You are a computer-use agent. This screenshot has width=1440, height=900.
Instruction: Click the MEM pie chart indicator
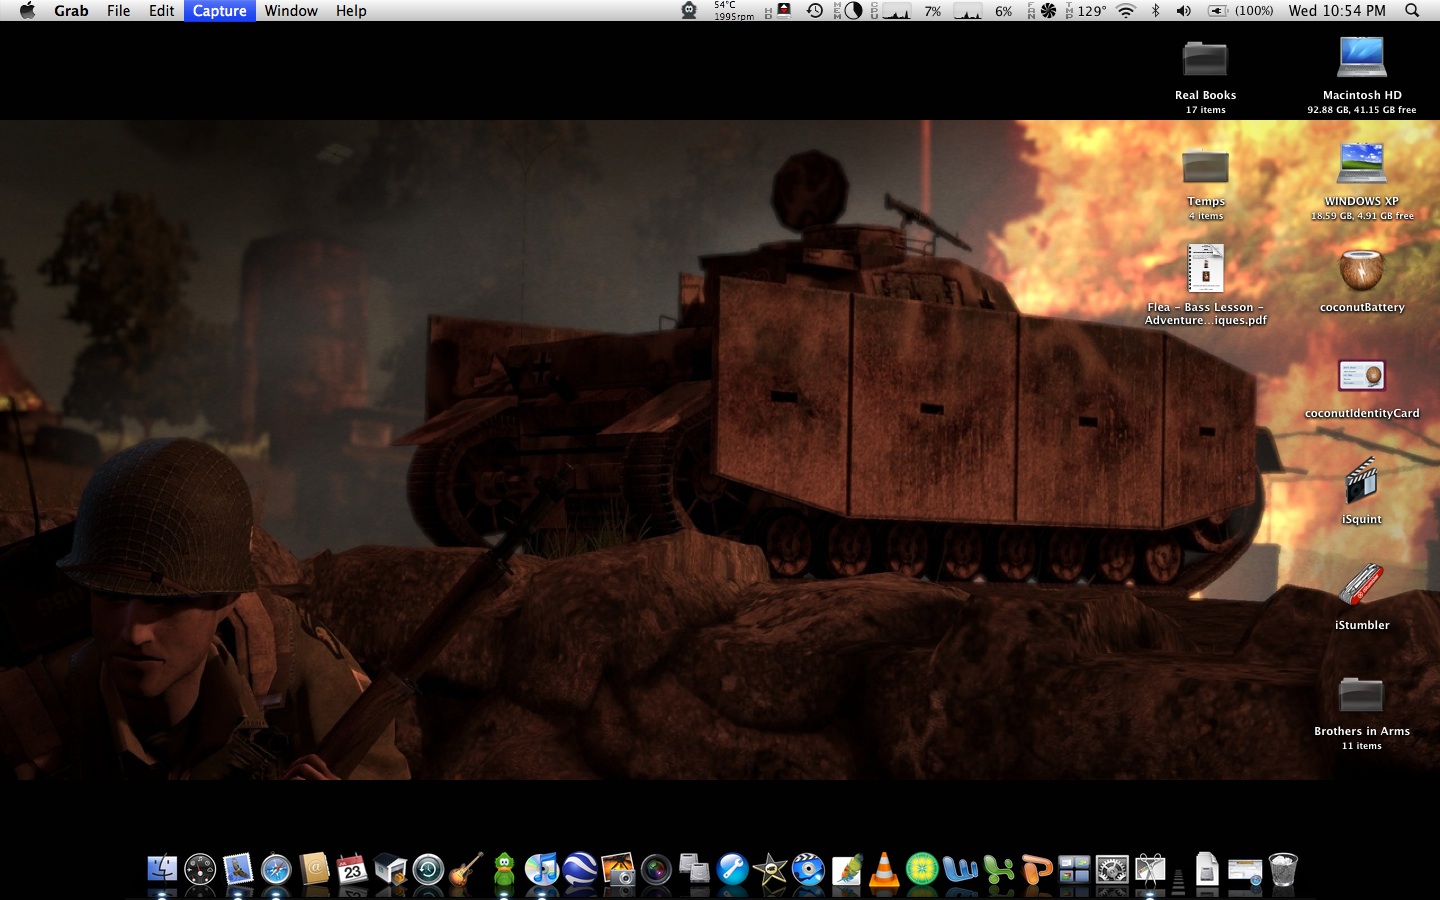point(853,10)
